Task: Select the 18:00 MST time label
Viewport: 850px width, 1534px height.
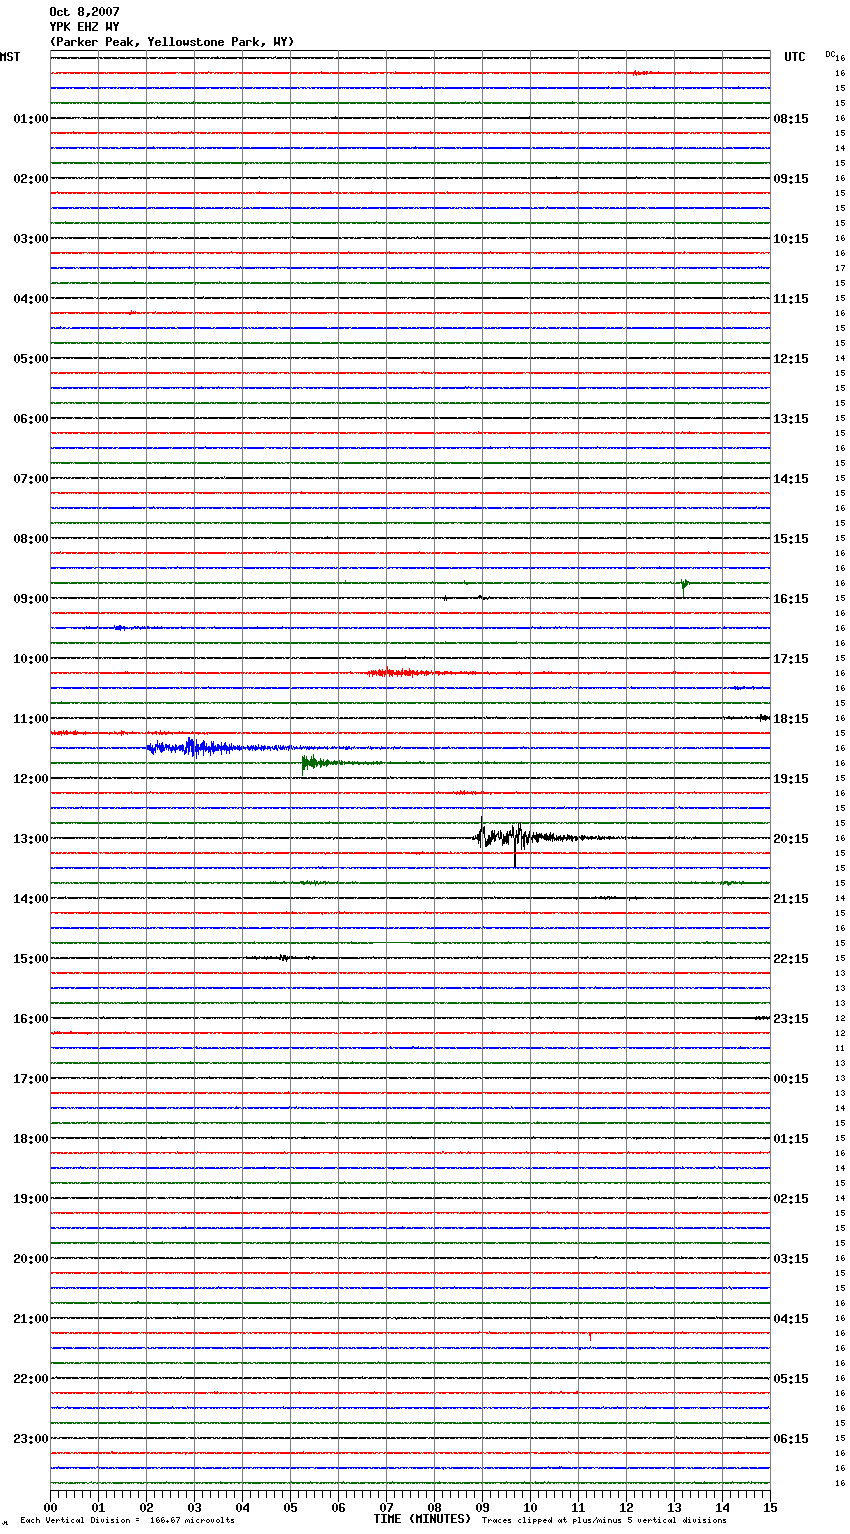Action: 31,1139
